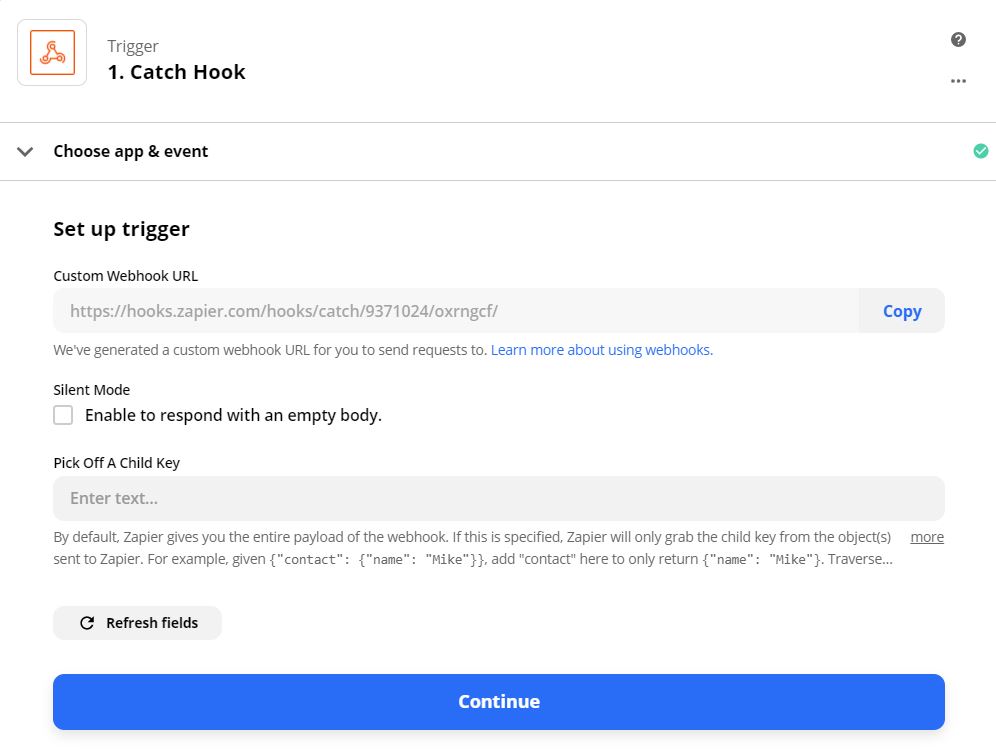This screenshot has width=996, height=752.
Task: Click the green completed checkmark icon
Action: [x=980, y=151]
